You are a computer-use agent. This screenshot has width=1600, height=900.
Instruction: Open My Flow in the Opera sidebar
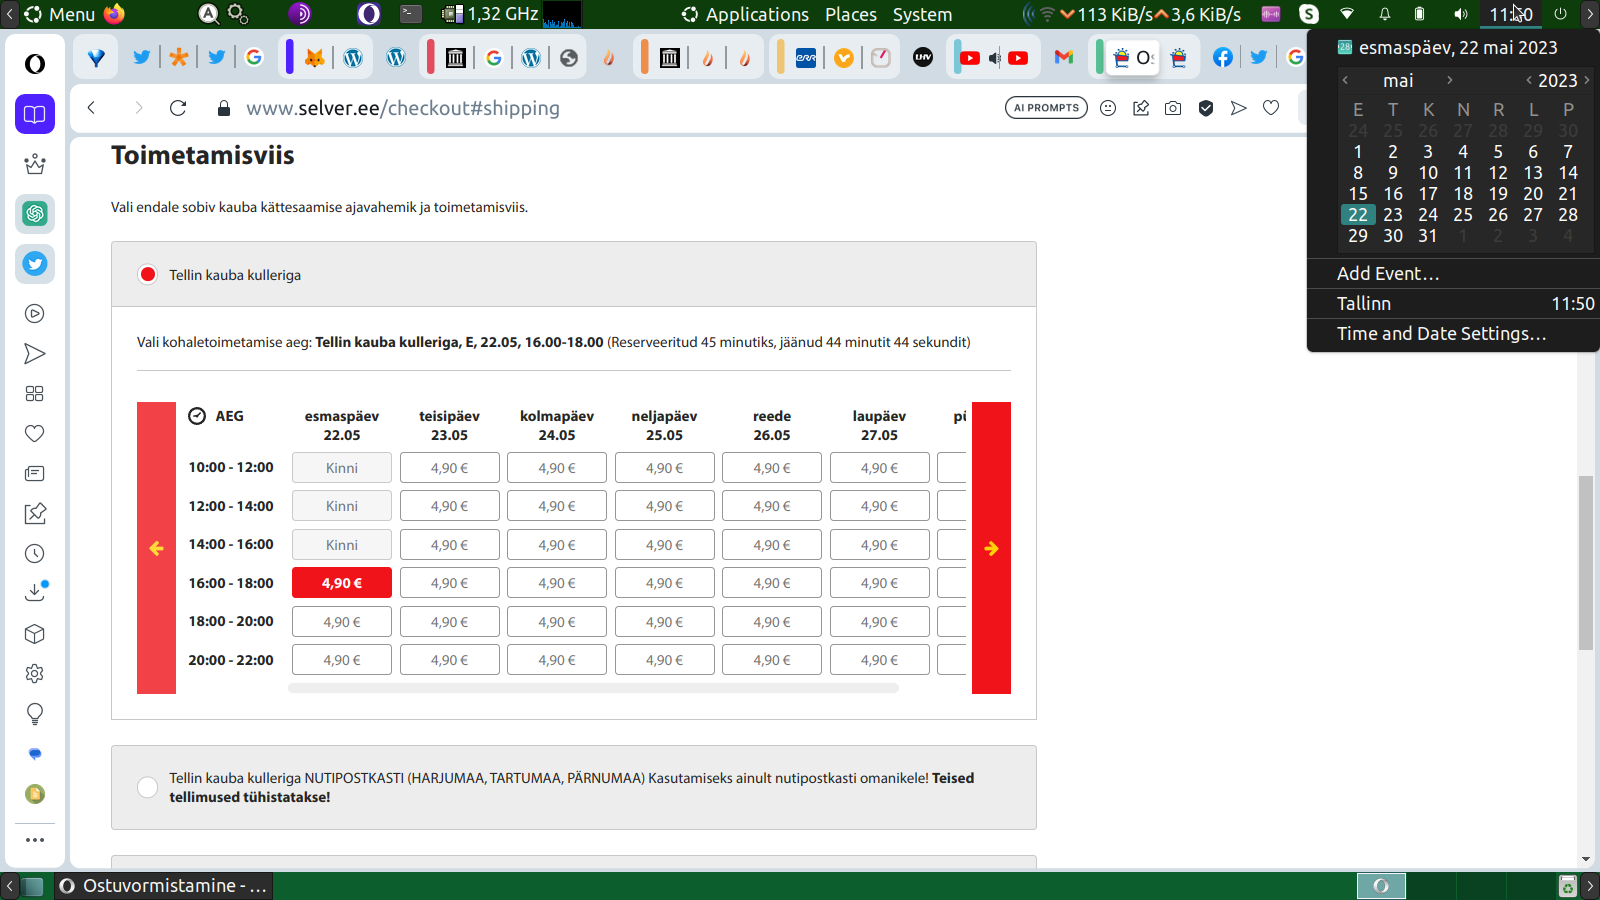coord(35,354)
